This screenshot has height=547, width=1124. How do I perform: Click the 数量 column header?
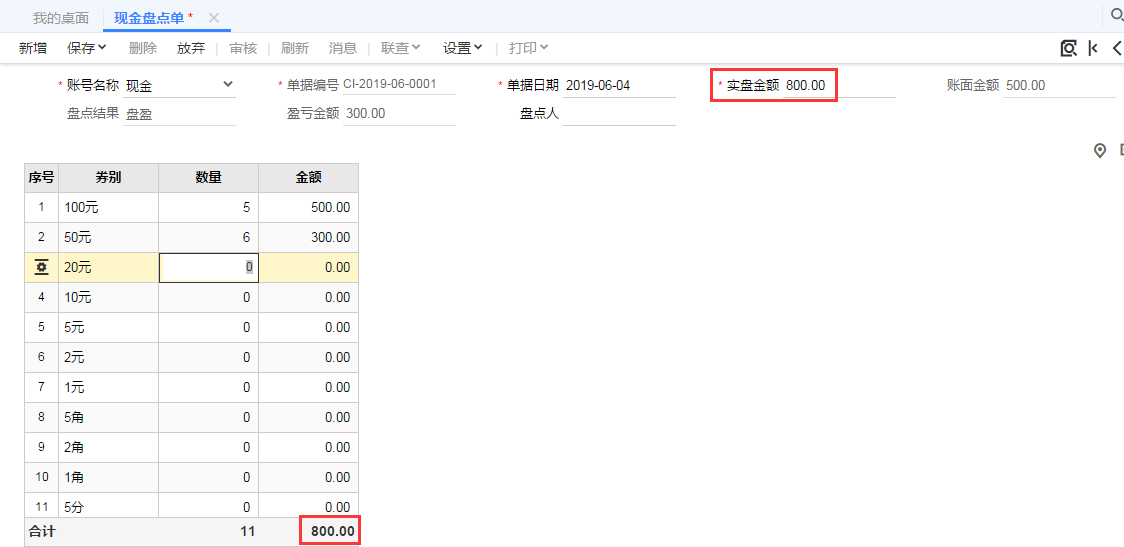click(208, 178)
